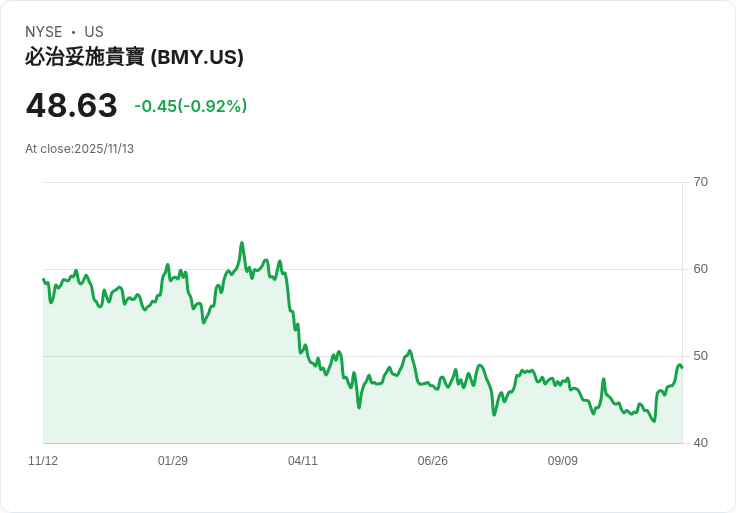Select the 04/11 date on time axis

click(303, 461)
